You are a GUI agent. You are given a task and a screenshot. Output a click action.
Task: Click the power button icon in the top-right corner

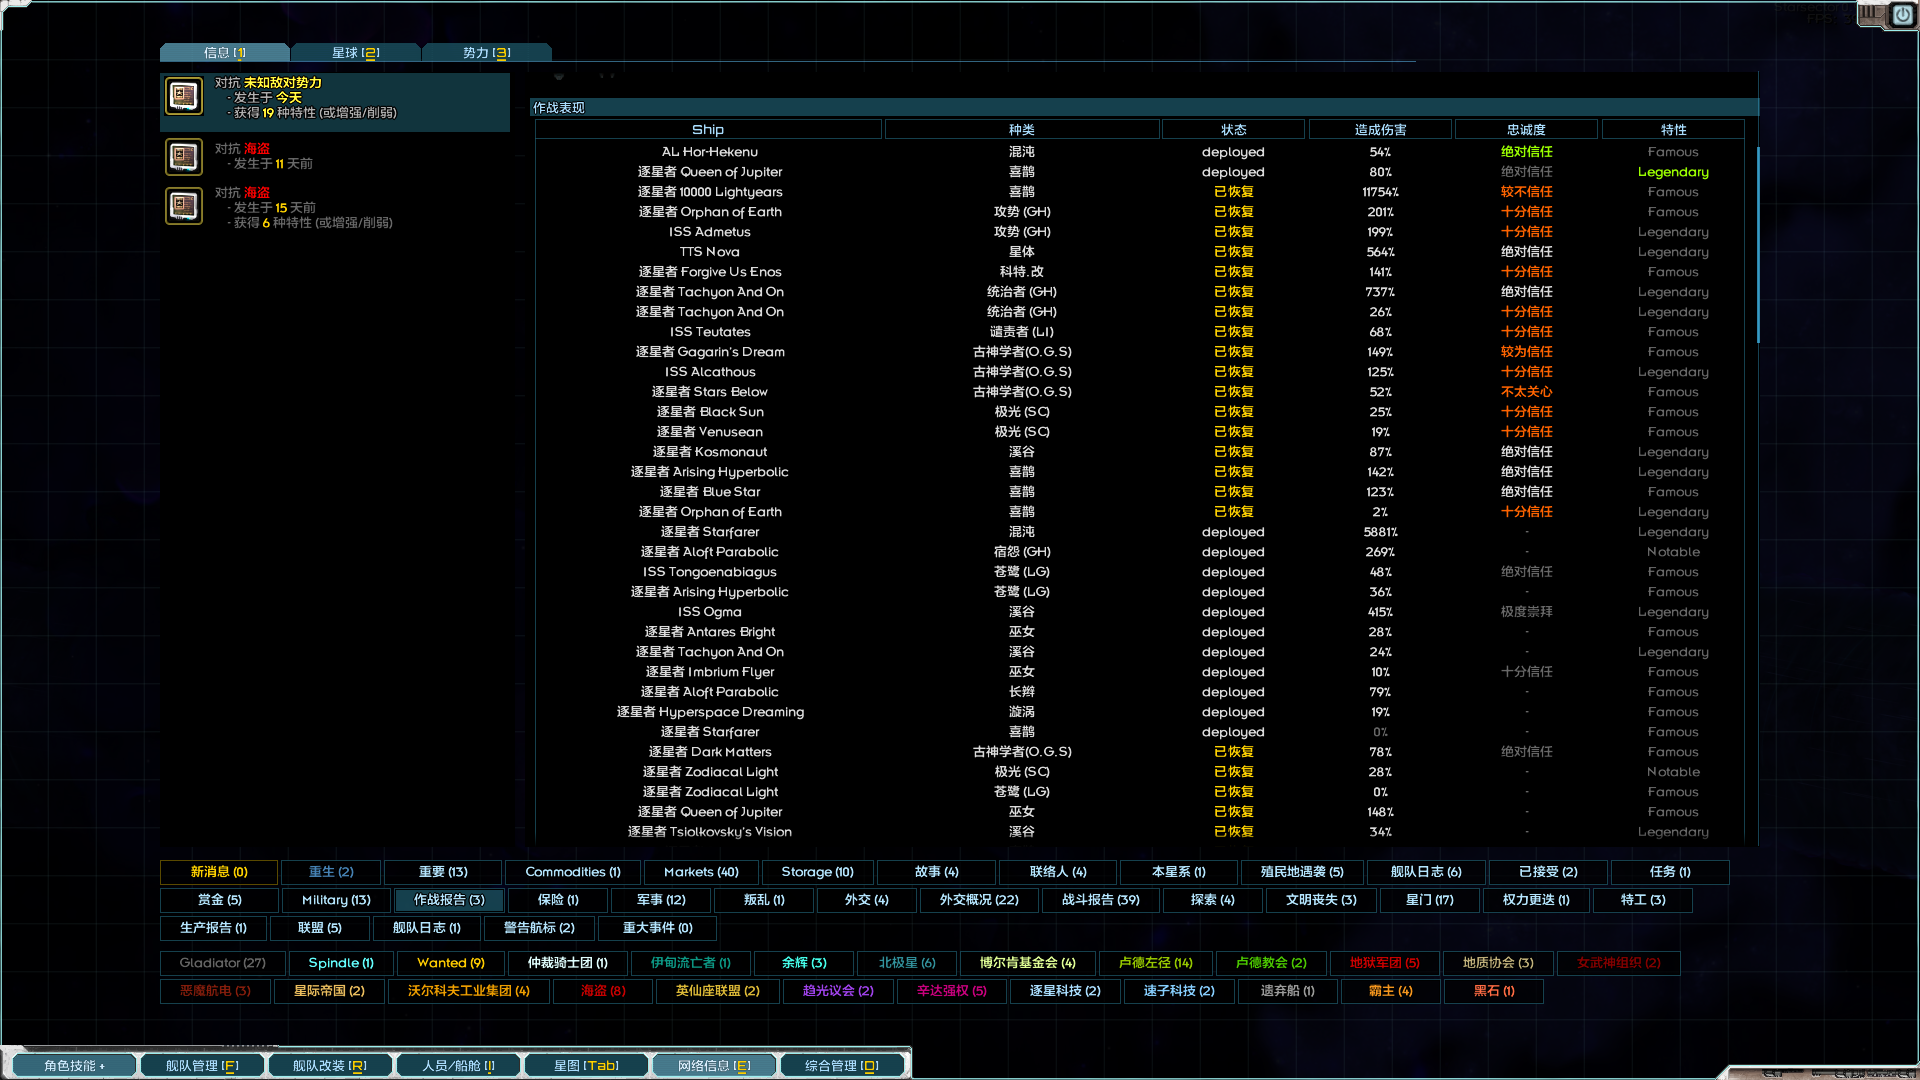[x=1902, y=16]
